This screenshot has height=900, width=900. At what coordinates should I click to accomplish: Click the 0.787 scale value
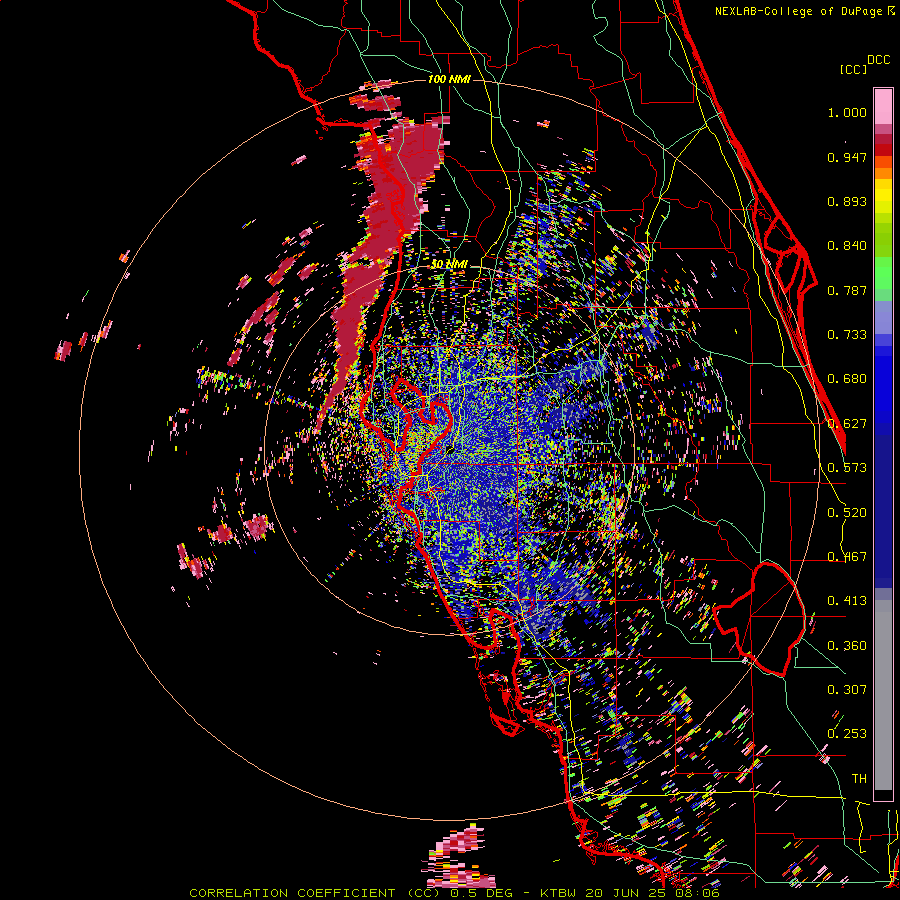click(847, 290)
